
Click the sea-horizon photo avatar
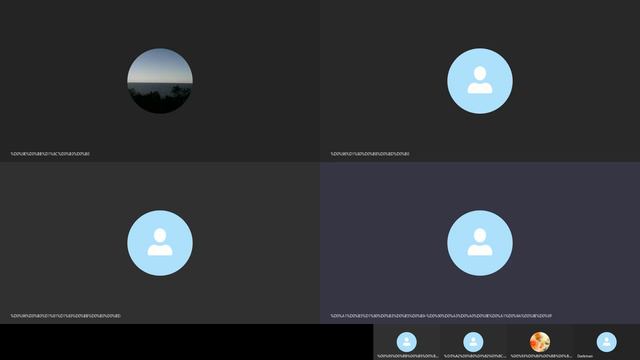pos(160,81)
